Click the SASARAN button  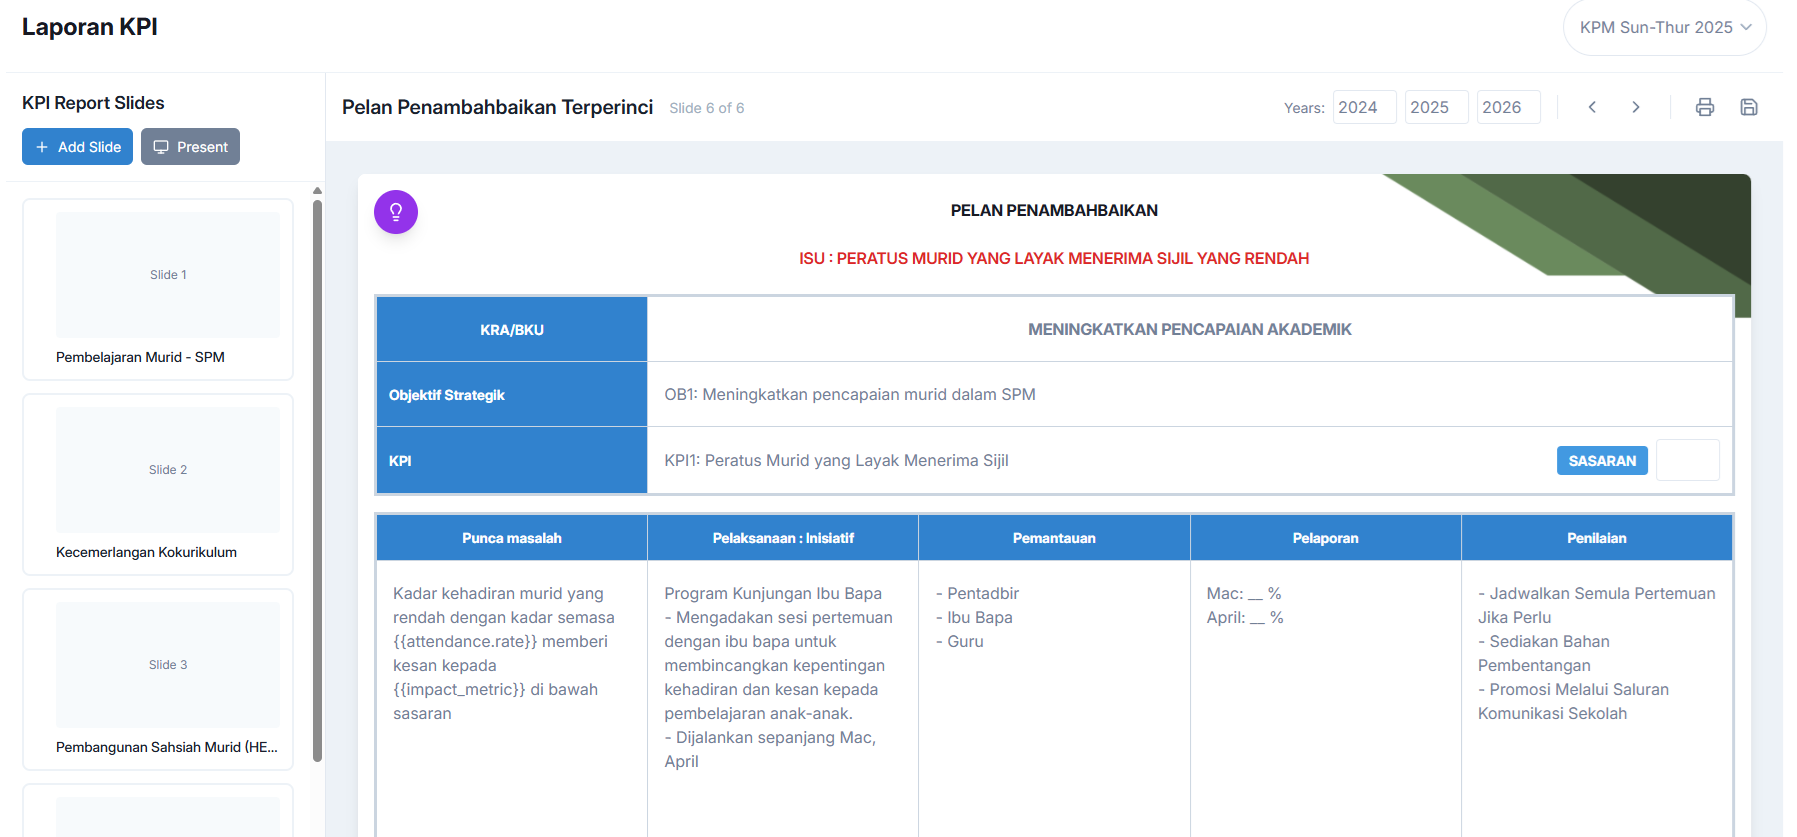1602,460
